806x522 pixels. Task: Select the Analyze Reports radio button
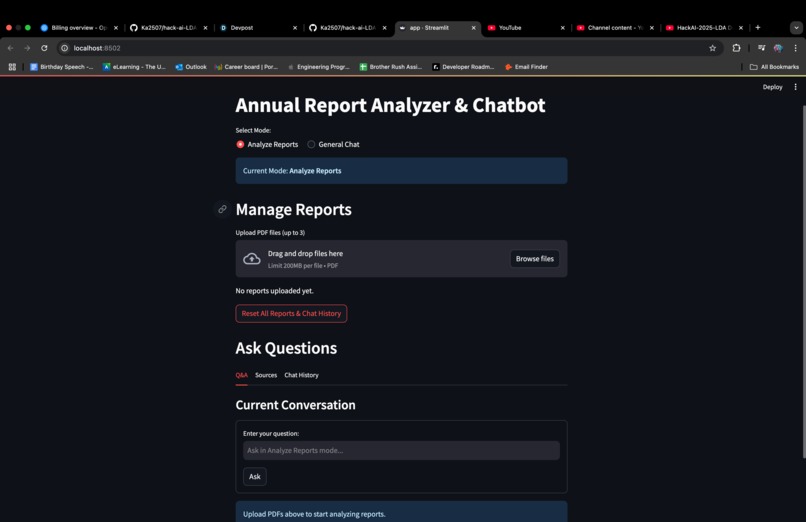(240, 144)
